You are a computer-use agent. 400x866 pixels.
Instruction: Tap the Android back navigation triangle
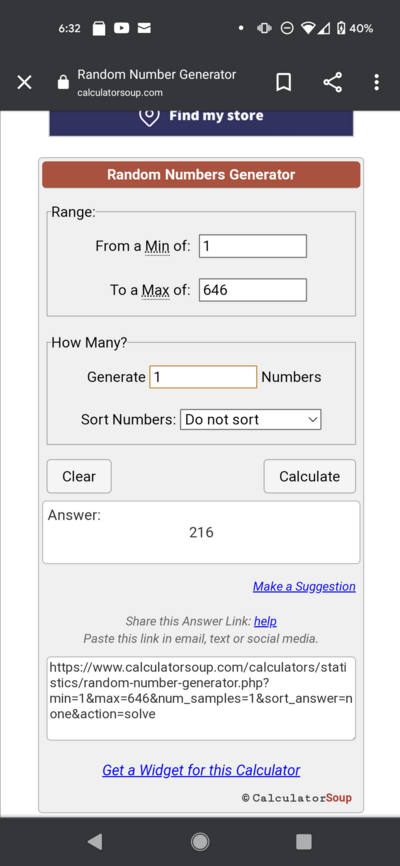click(95, 841)
